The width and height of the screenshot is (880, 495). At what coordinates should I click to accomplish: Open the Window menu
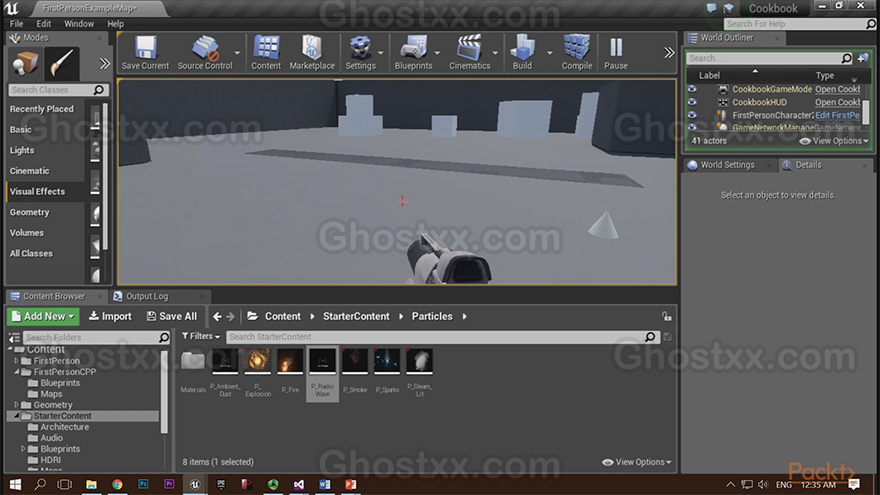pyautogui.click(x=79, y=24)
